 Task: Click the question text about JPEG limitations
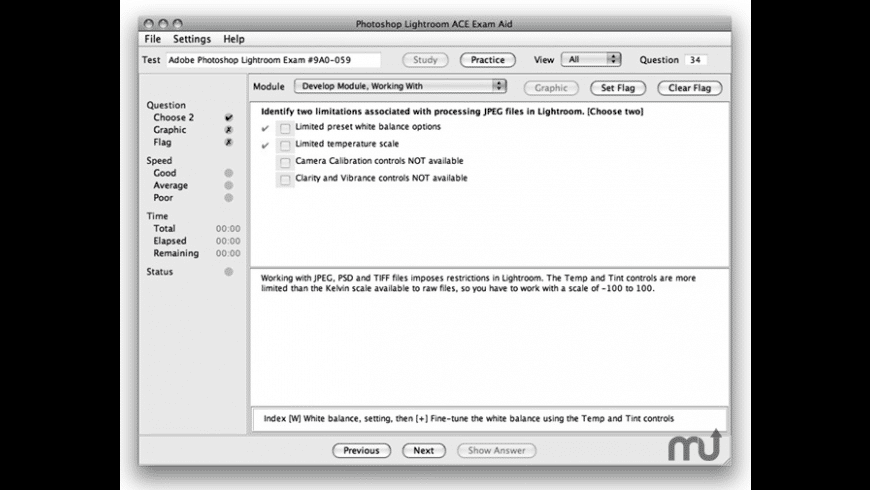(452, 112)
